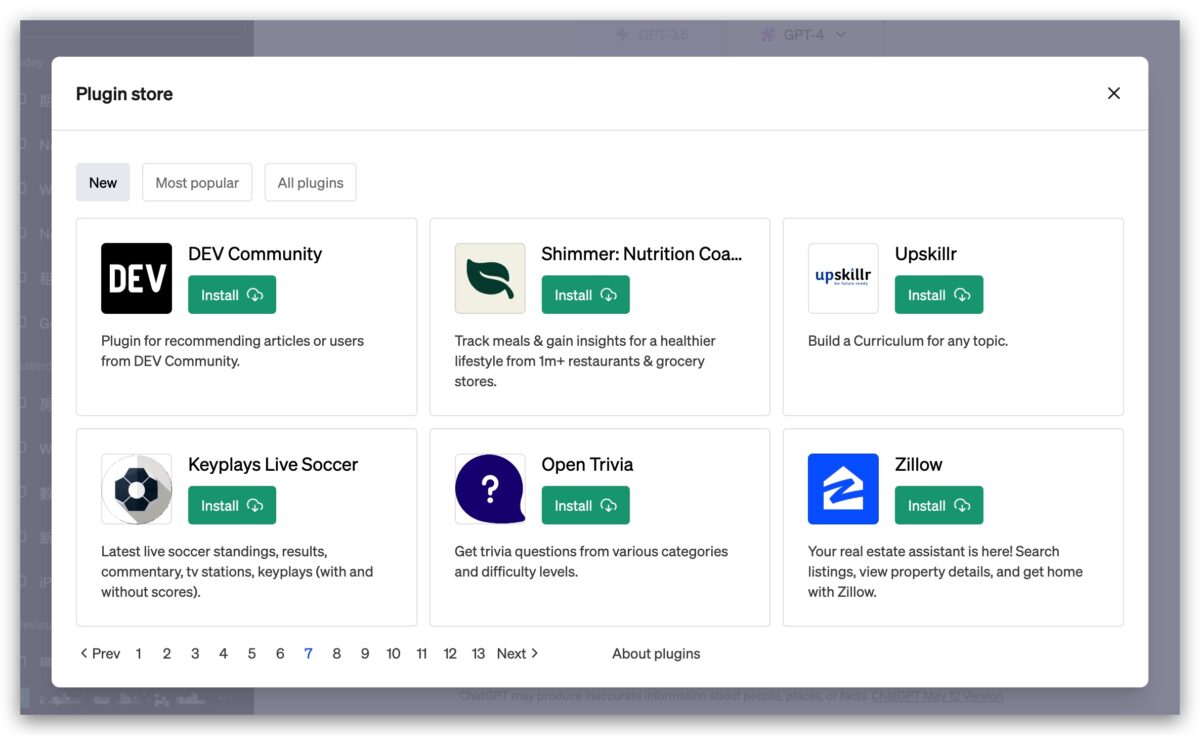Image resolution: width=1200 pixels, height=735 pixels.
Task: Click current page number 7
Action: point(308,653)
